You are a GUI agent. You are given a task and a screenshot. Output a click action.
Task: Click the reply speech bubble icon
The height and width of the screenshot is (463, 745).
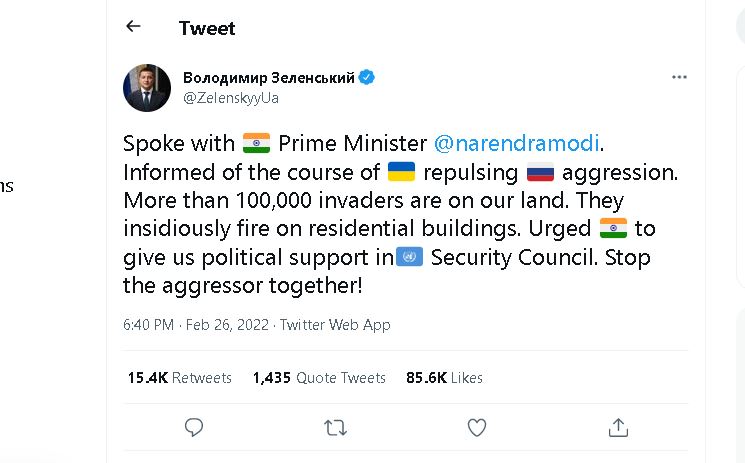coord(194,427)
